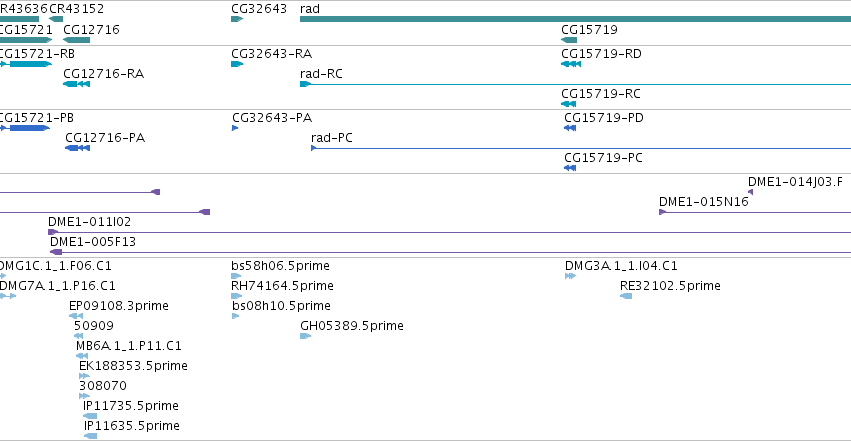Click the IP11635.5prime EST glyph
The width and height of the screenshot is (851, 441).
[x=91, y=436]
